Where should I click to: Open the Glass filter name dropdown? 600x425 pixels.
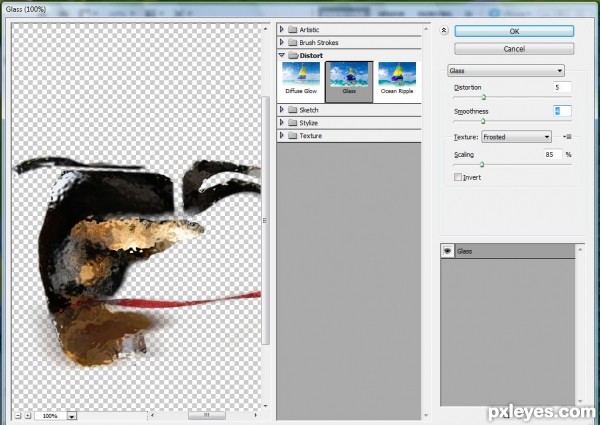506,71
